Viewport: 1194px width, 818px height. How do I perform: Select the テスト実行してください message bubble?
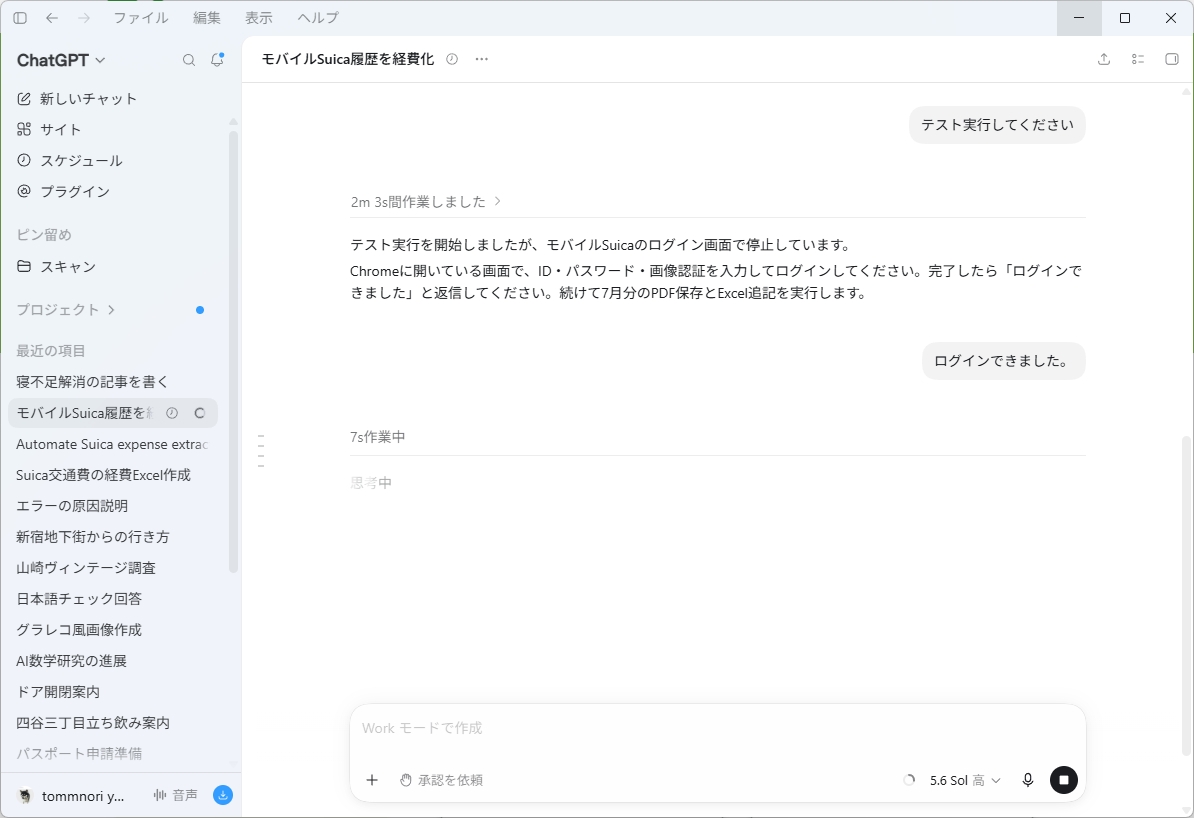point(997,125)
